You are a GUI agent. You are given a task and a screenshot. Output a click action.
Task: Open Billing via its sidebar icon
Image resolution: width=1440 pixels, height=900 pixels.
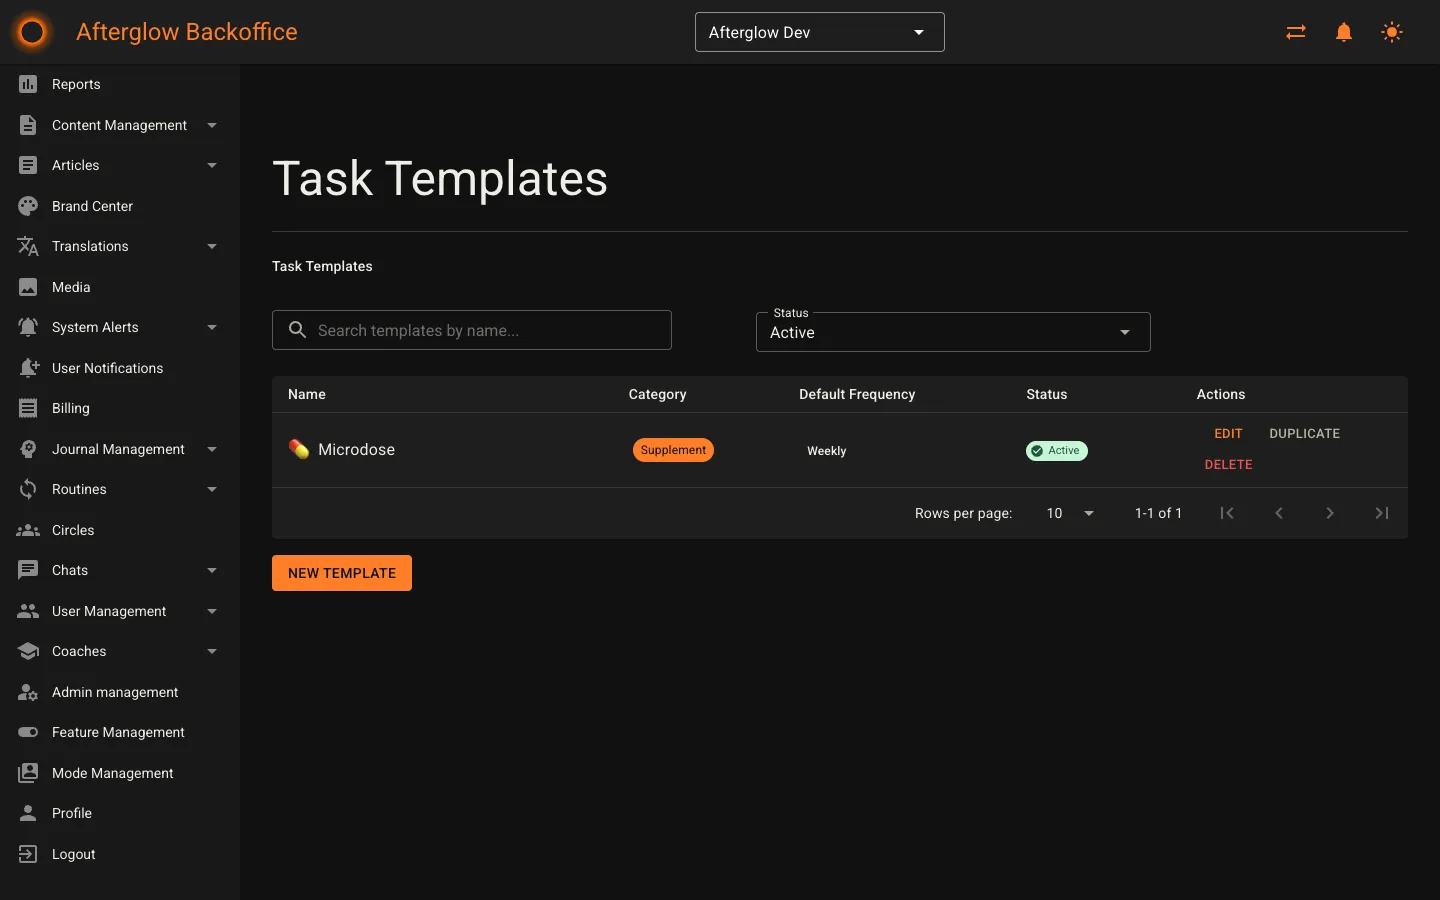(29, 408)
